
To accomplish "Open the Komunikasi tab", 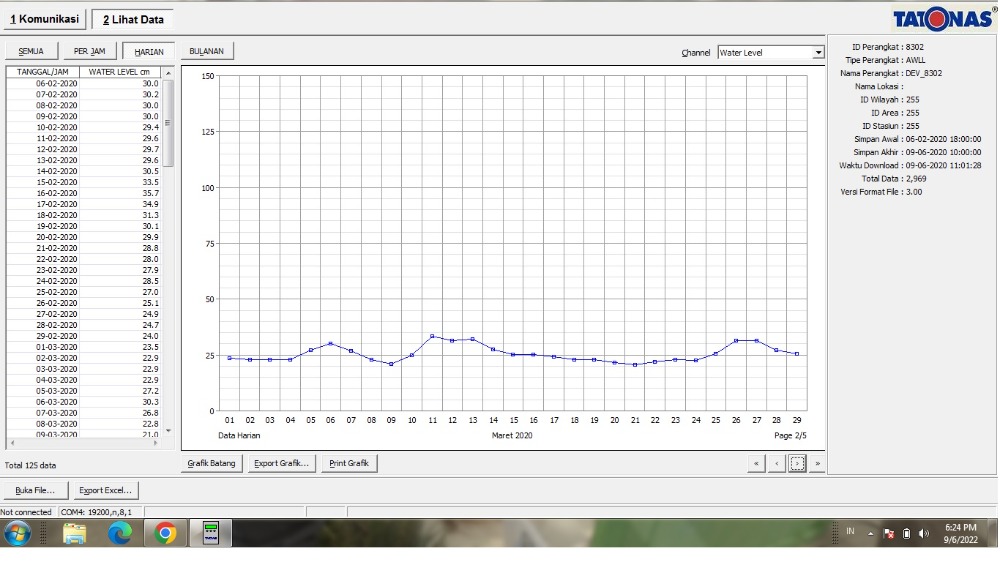I will click(x=44, y=19).
